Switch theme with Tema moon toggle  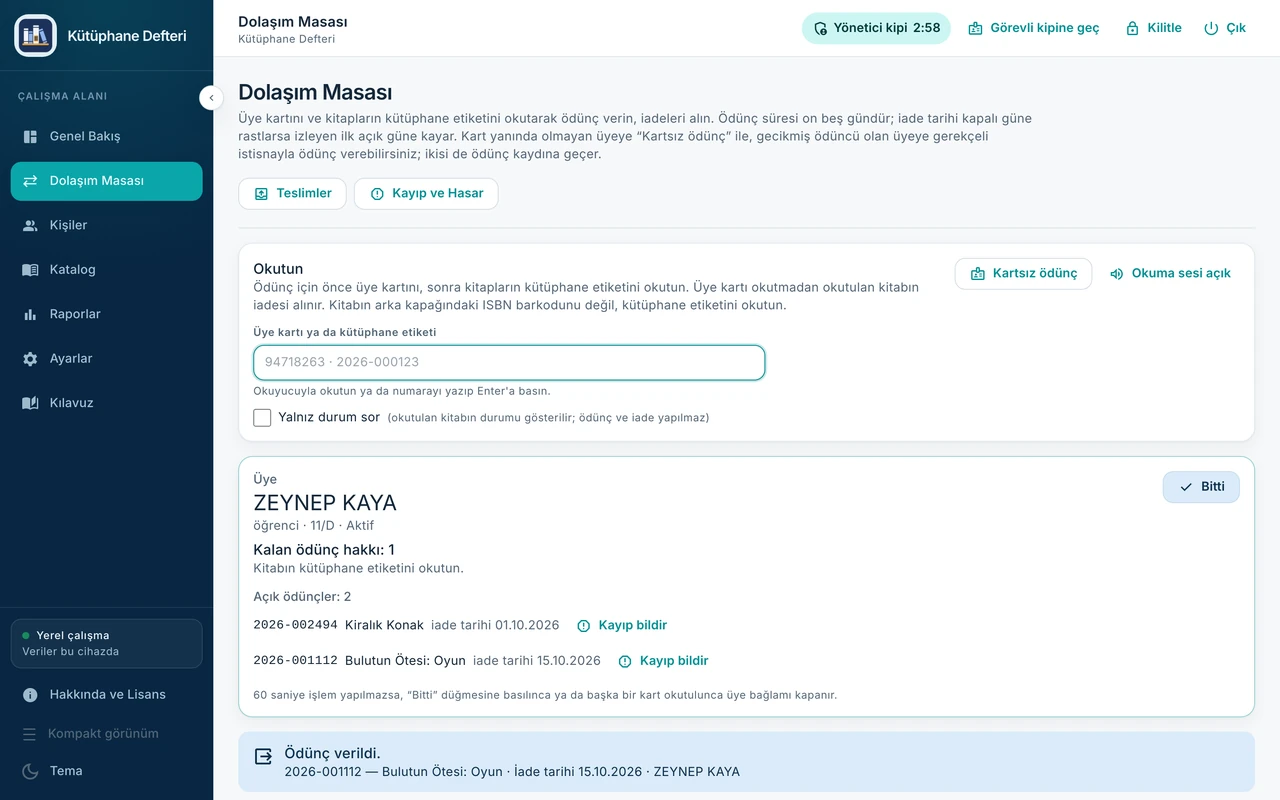[52, 771]
